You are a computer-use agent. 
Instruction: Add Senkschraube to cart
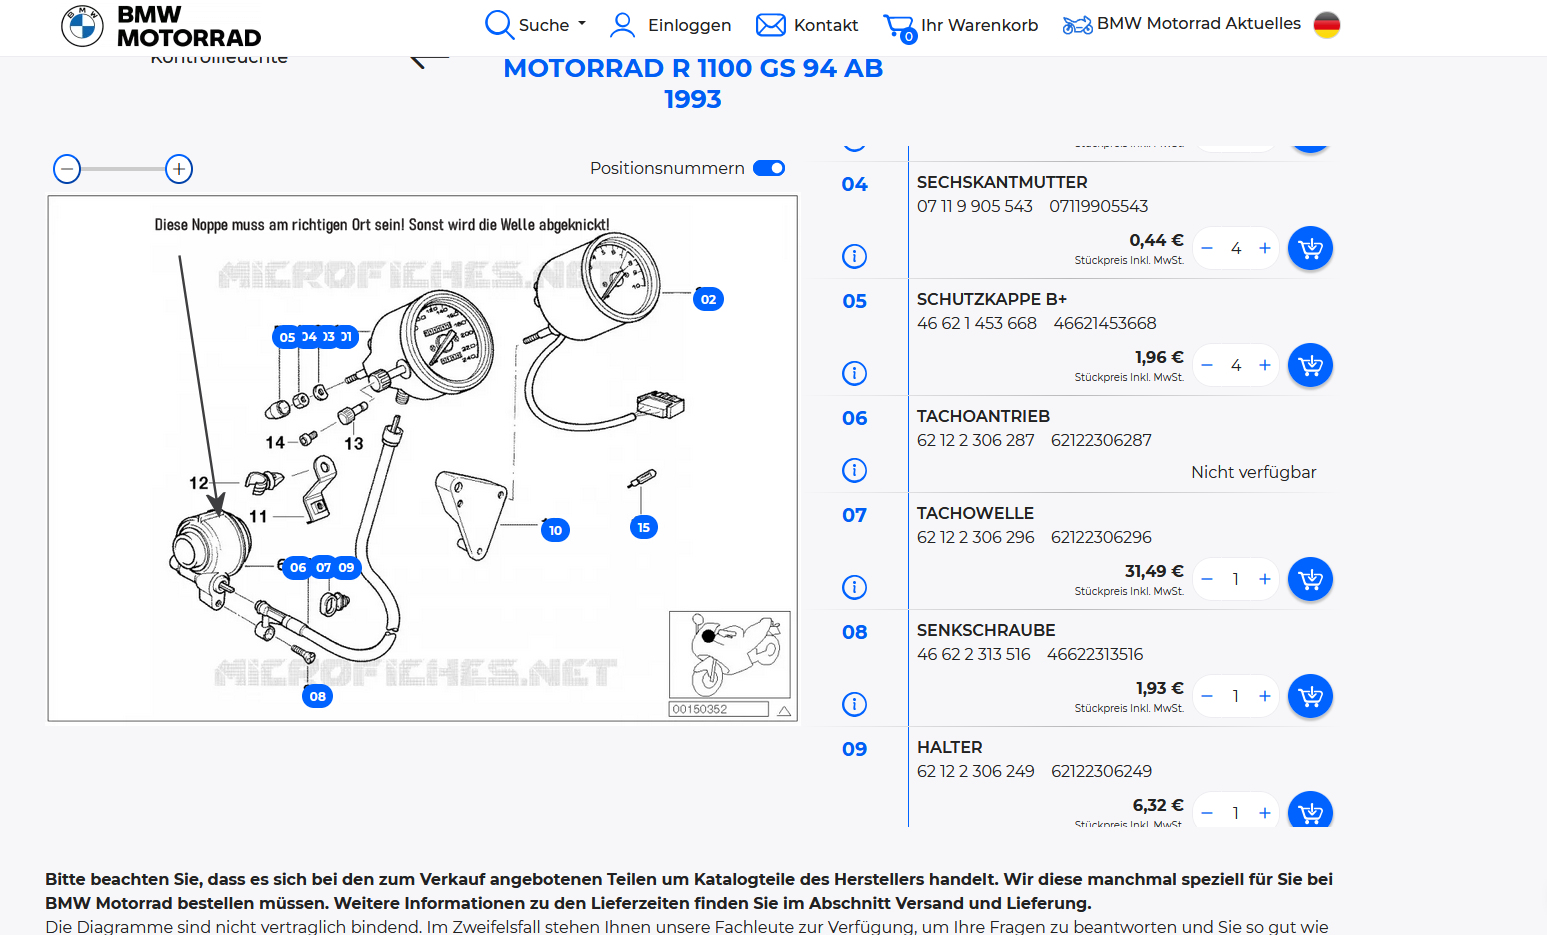1310,696
